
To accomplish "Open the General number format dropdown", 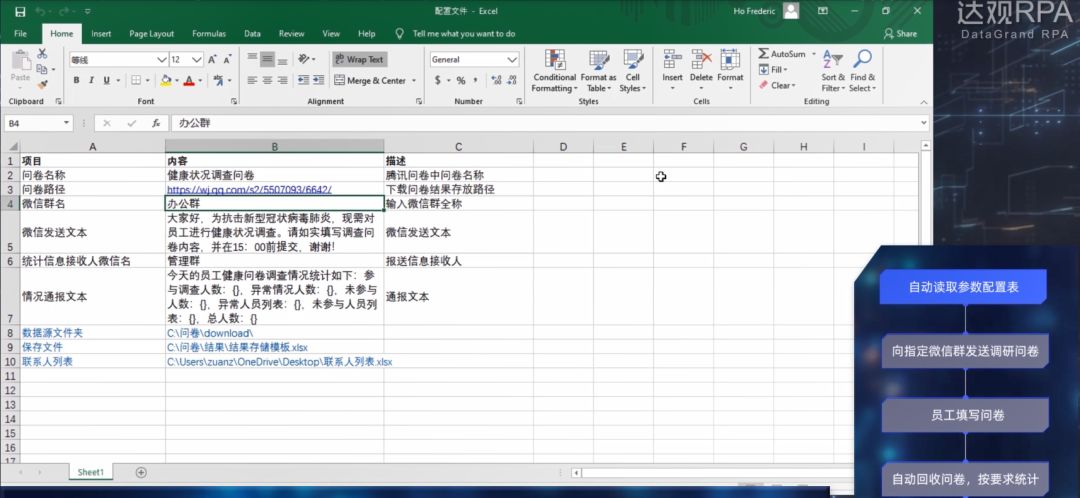I will point(512,60).
